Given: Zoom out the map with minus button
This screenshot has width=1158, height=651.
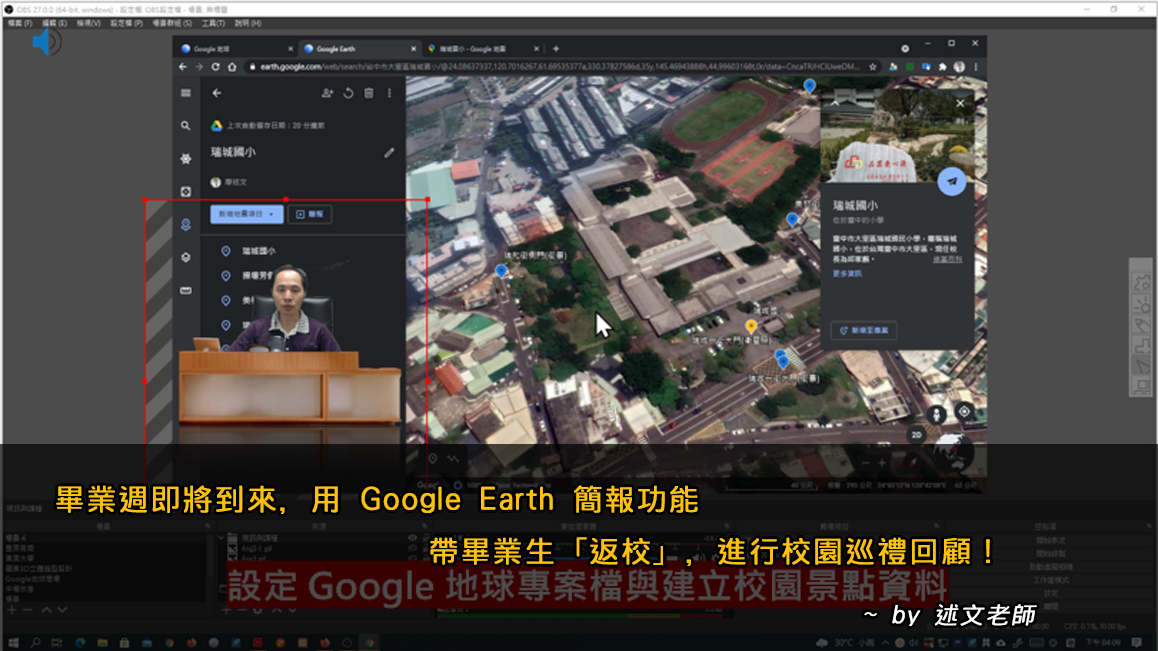Looking at the screenshot, I should pos(865,463).
